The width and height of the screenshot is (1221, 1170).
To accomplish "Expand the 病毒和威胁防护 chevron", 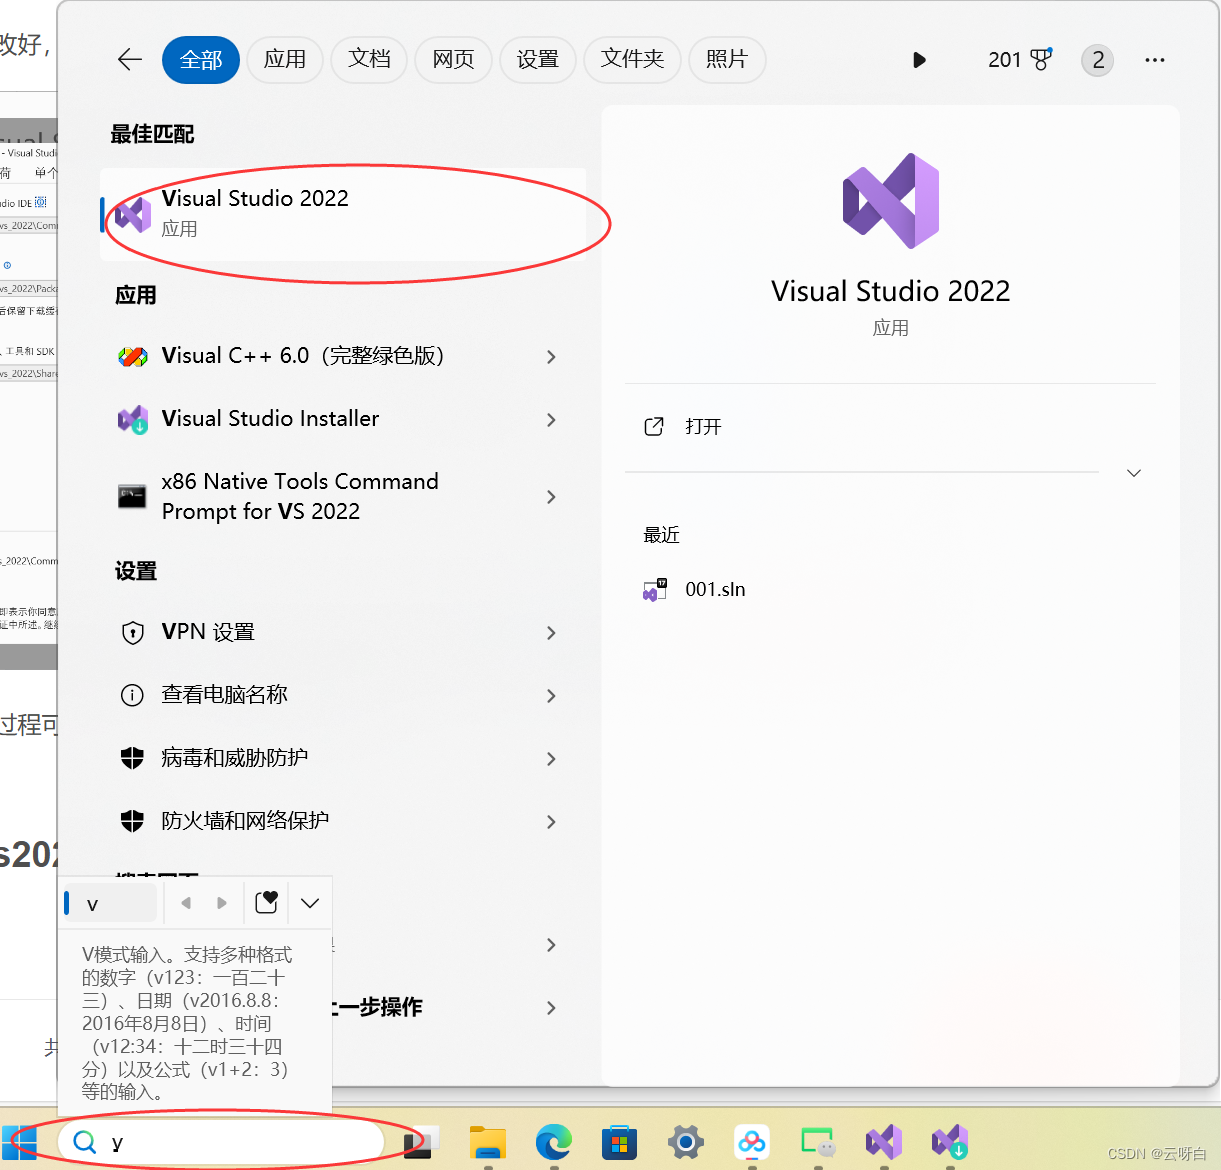I will click(551, 759).
